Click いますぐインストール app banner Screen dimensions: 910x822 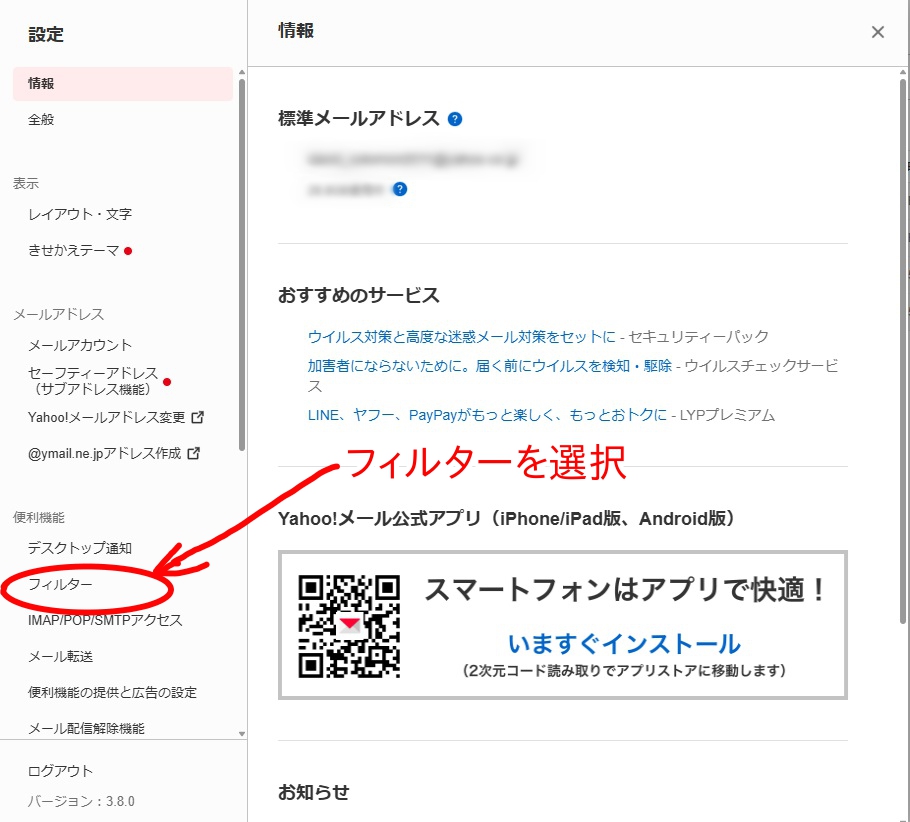tap(624, 643)
